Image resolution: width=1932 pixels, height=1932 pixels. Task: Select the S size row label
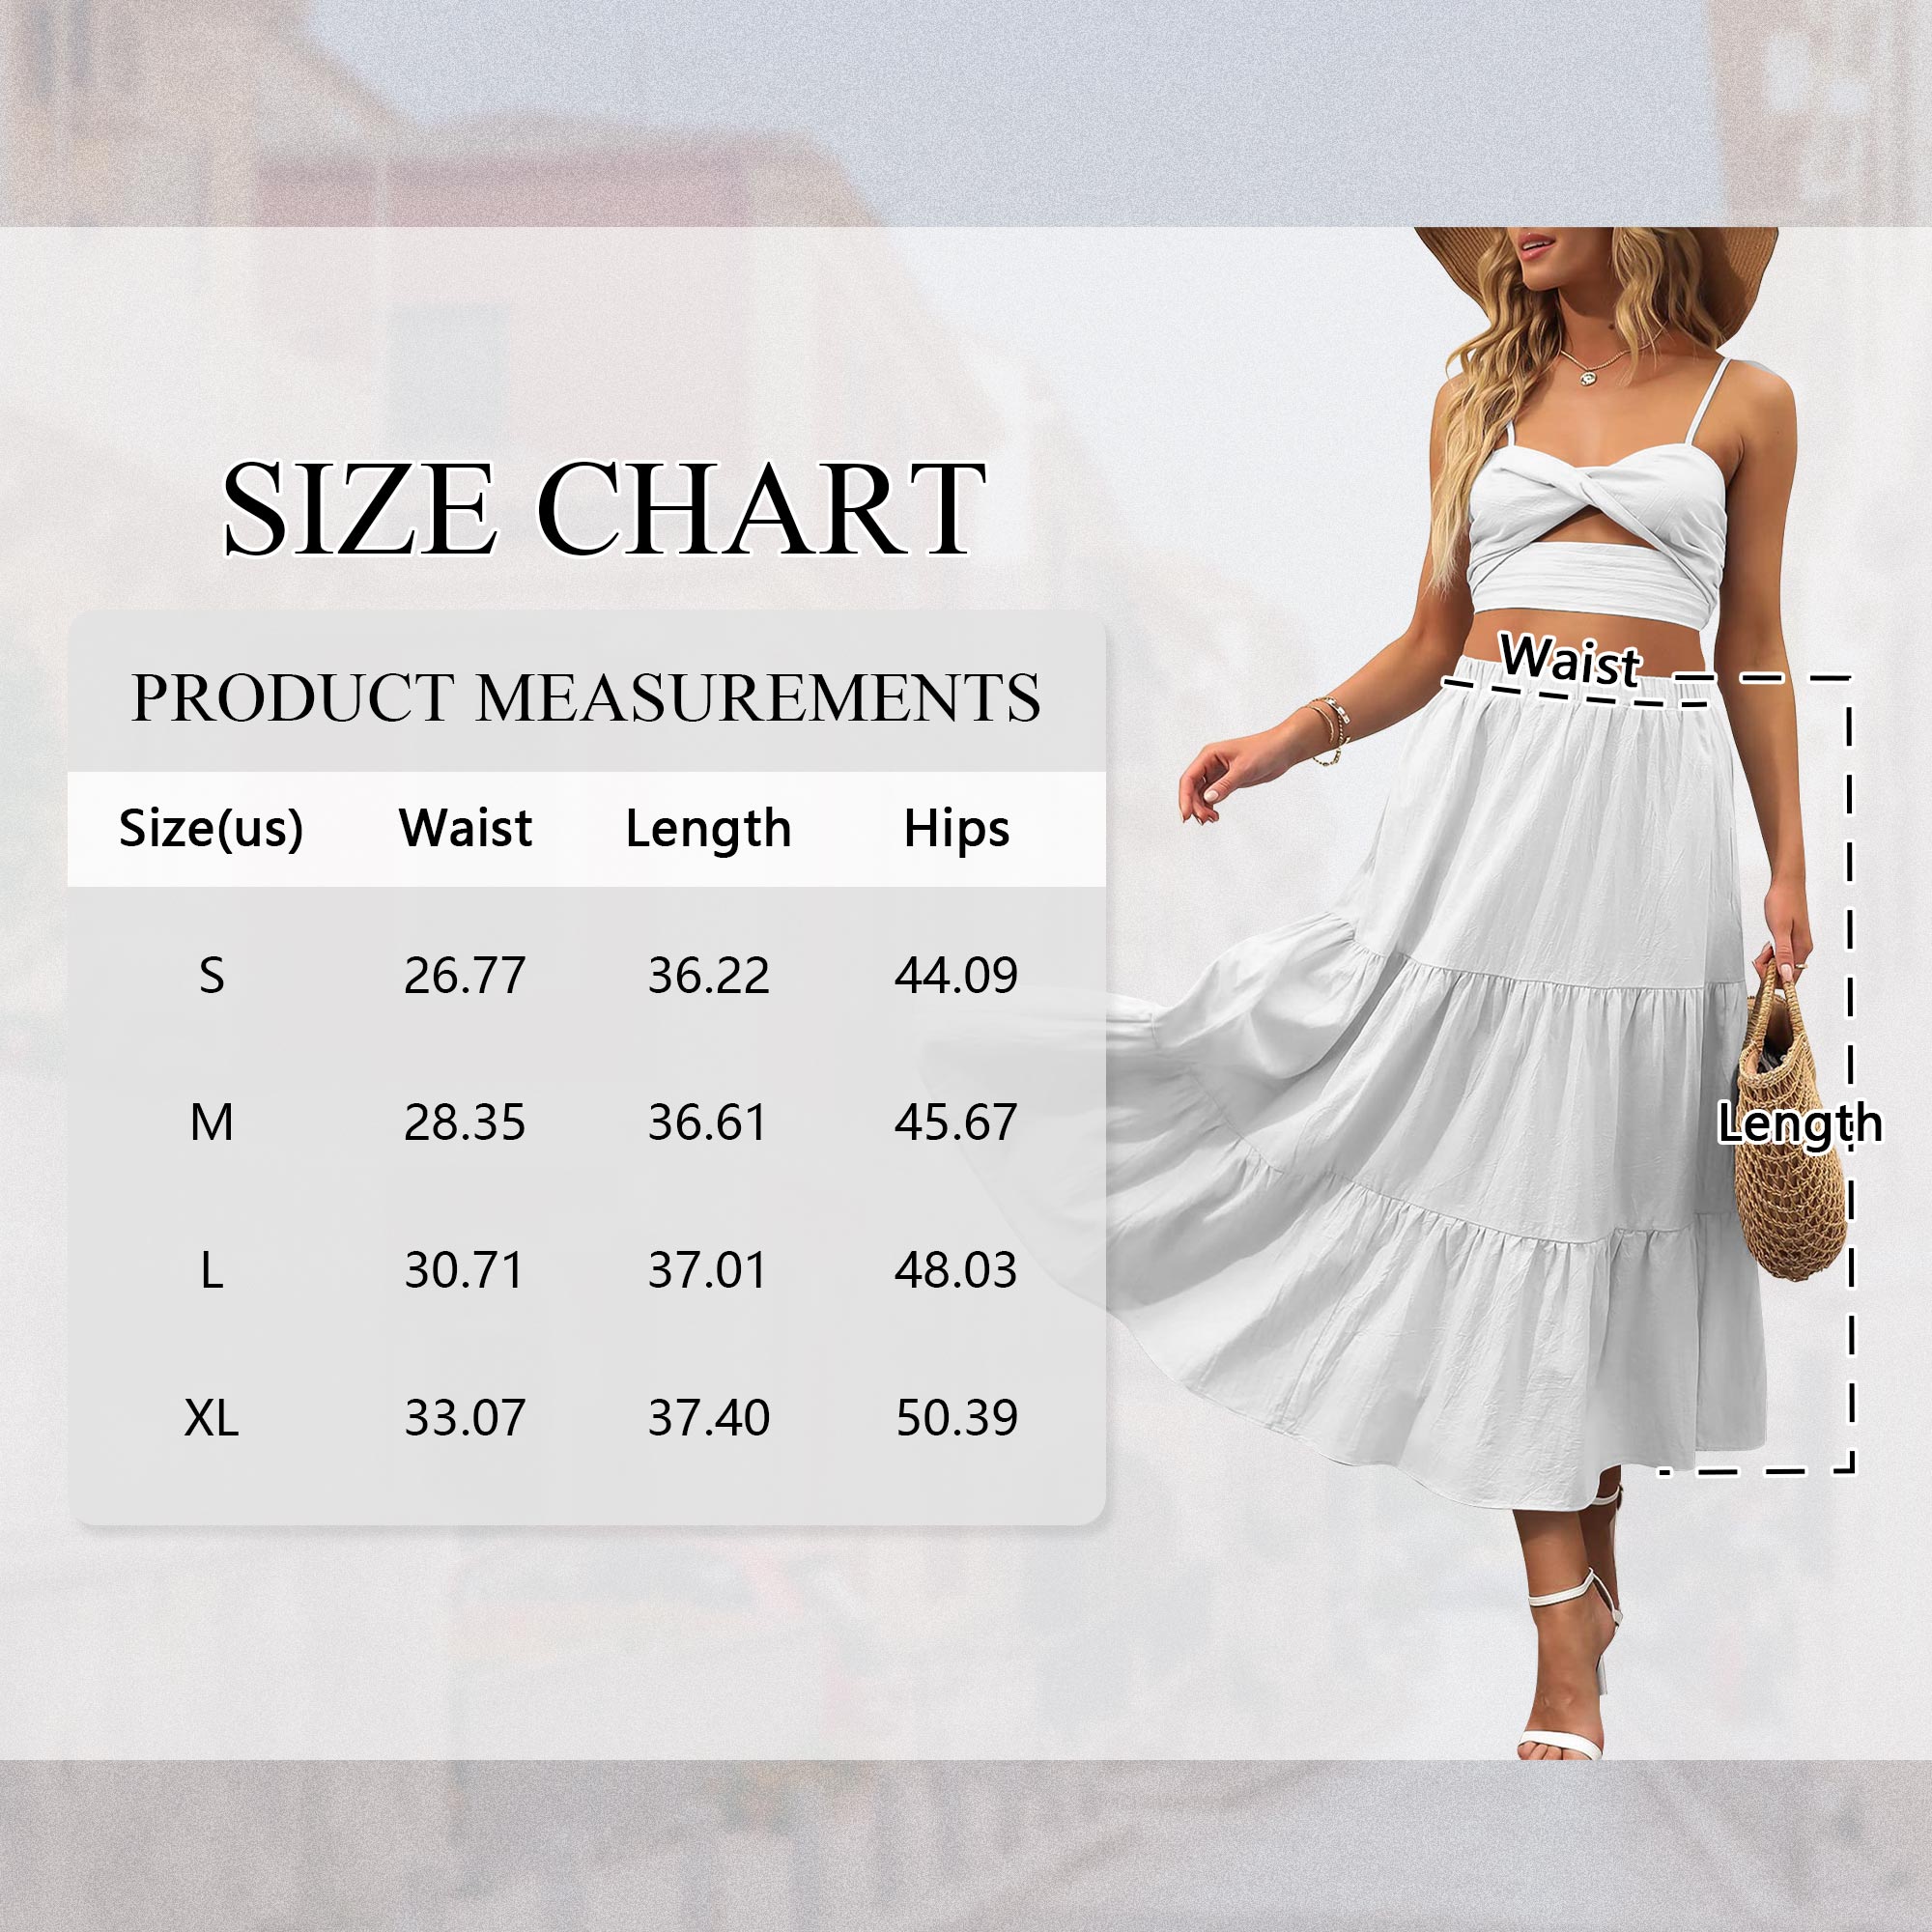[x=212, y=975]
